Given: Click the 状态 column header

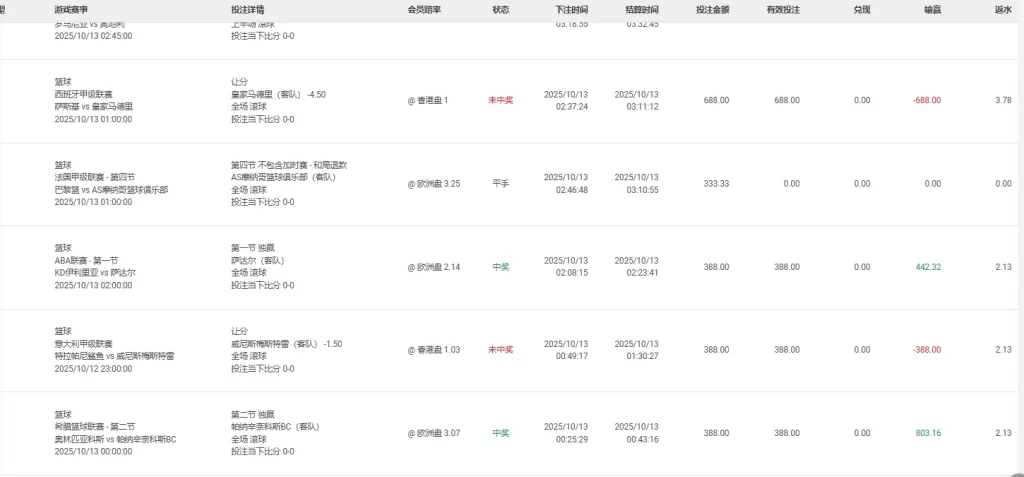Looking at the screenshot, I should [501, 9].
